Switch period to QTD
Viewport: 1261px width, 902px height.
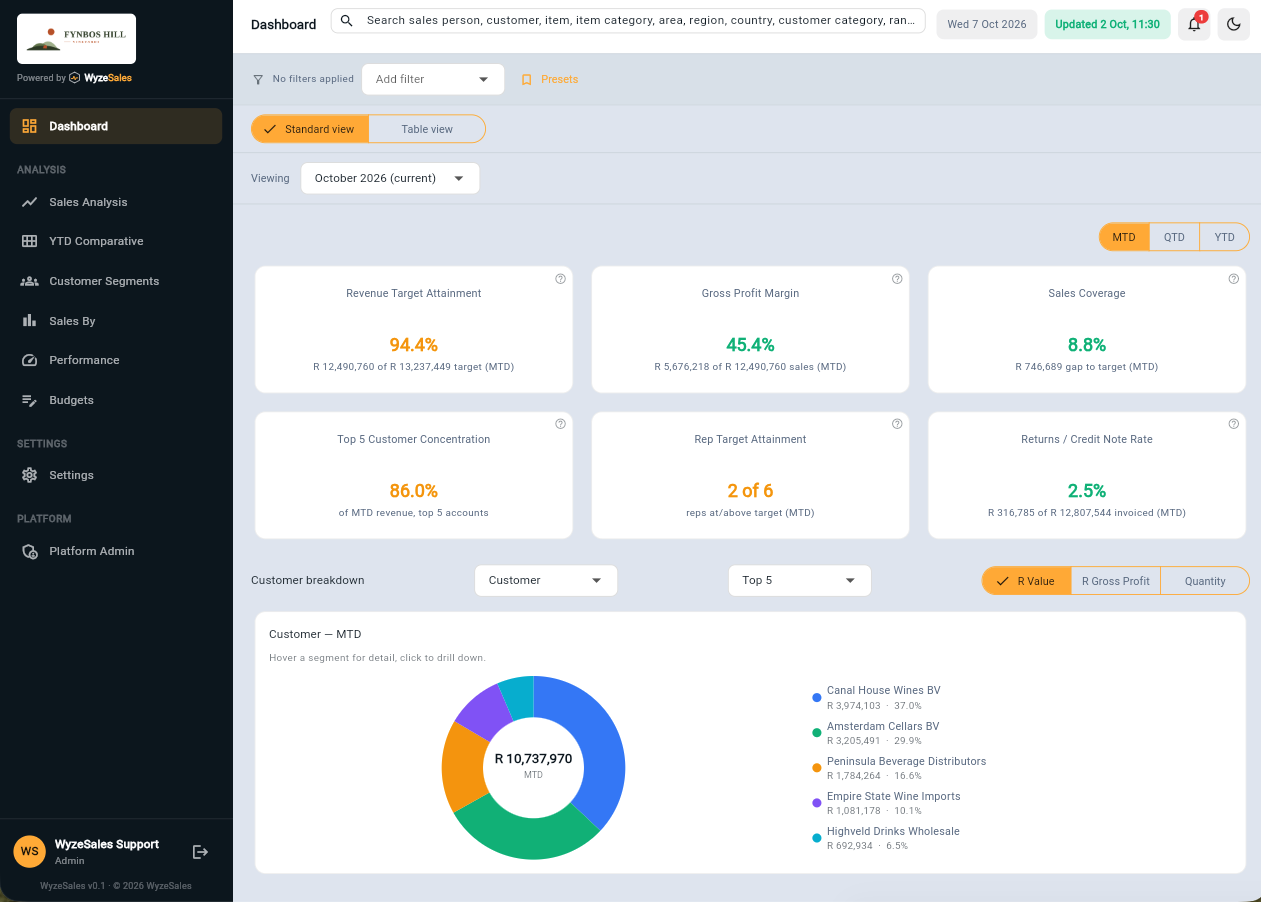point(1174,237)
